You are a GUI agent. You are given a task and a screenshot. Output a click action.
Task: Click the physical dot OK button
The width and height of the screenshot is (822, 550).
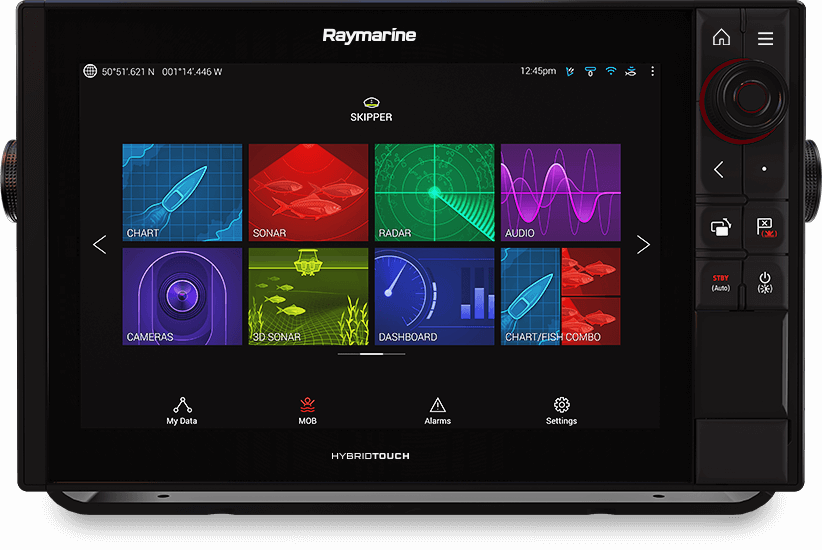tap(764, 169)
